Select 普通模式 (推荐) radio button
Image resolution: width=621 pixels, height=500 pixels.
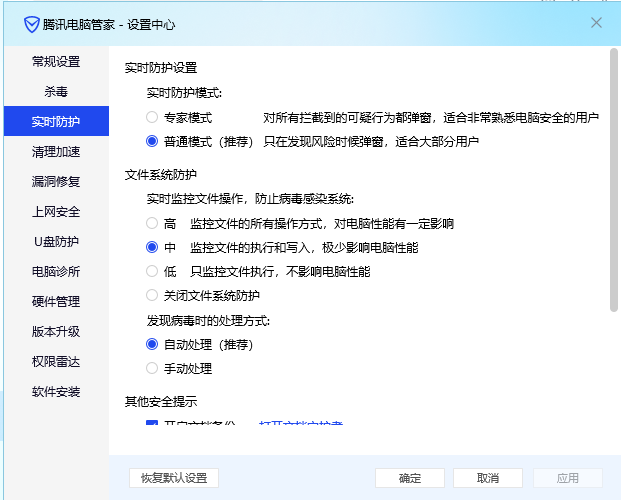[152, 141]
